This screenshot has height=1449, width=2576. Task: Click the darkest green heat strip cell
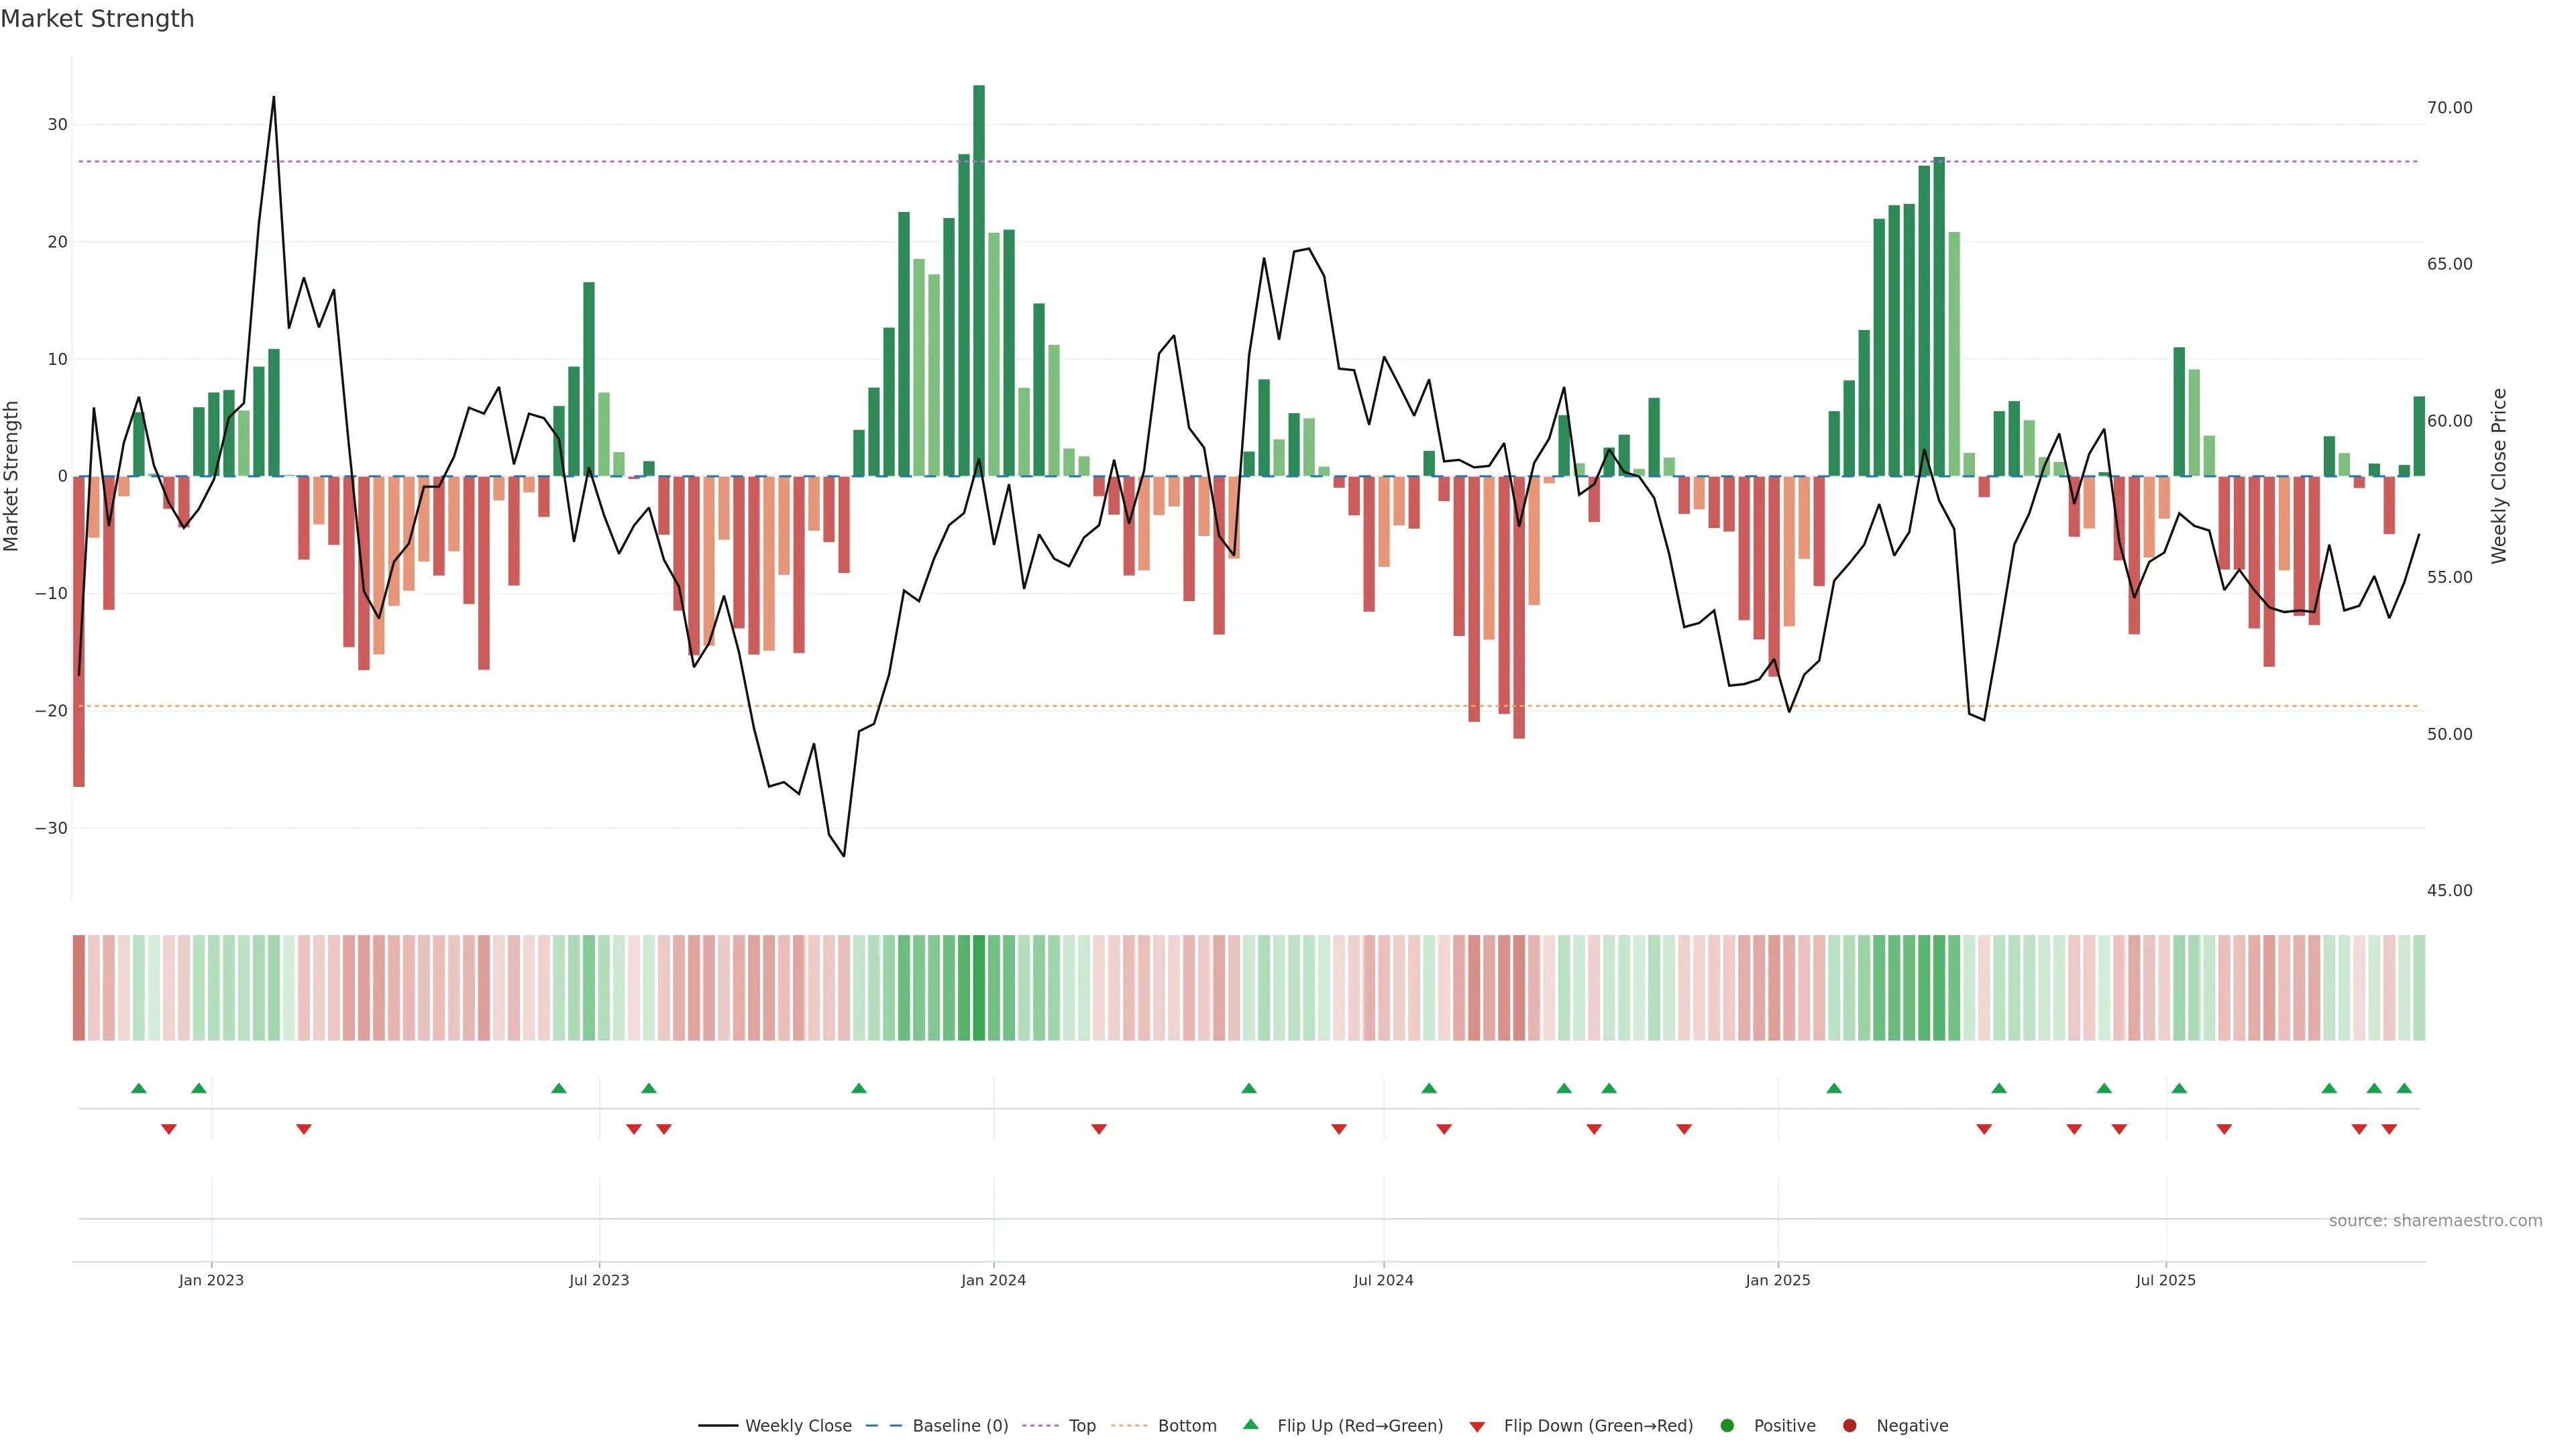tap(979, 988)
